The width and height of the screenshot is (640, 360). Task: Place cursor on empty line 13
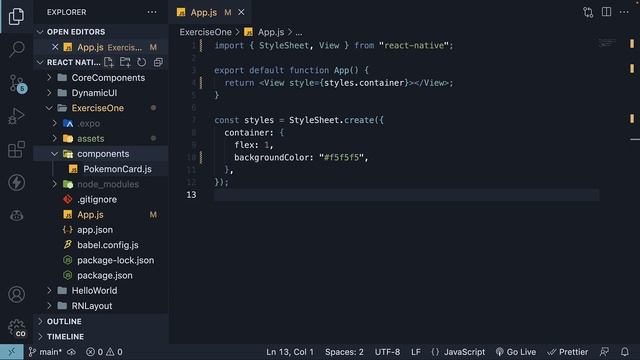click(x=406, y=195)
